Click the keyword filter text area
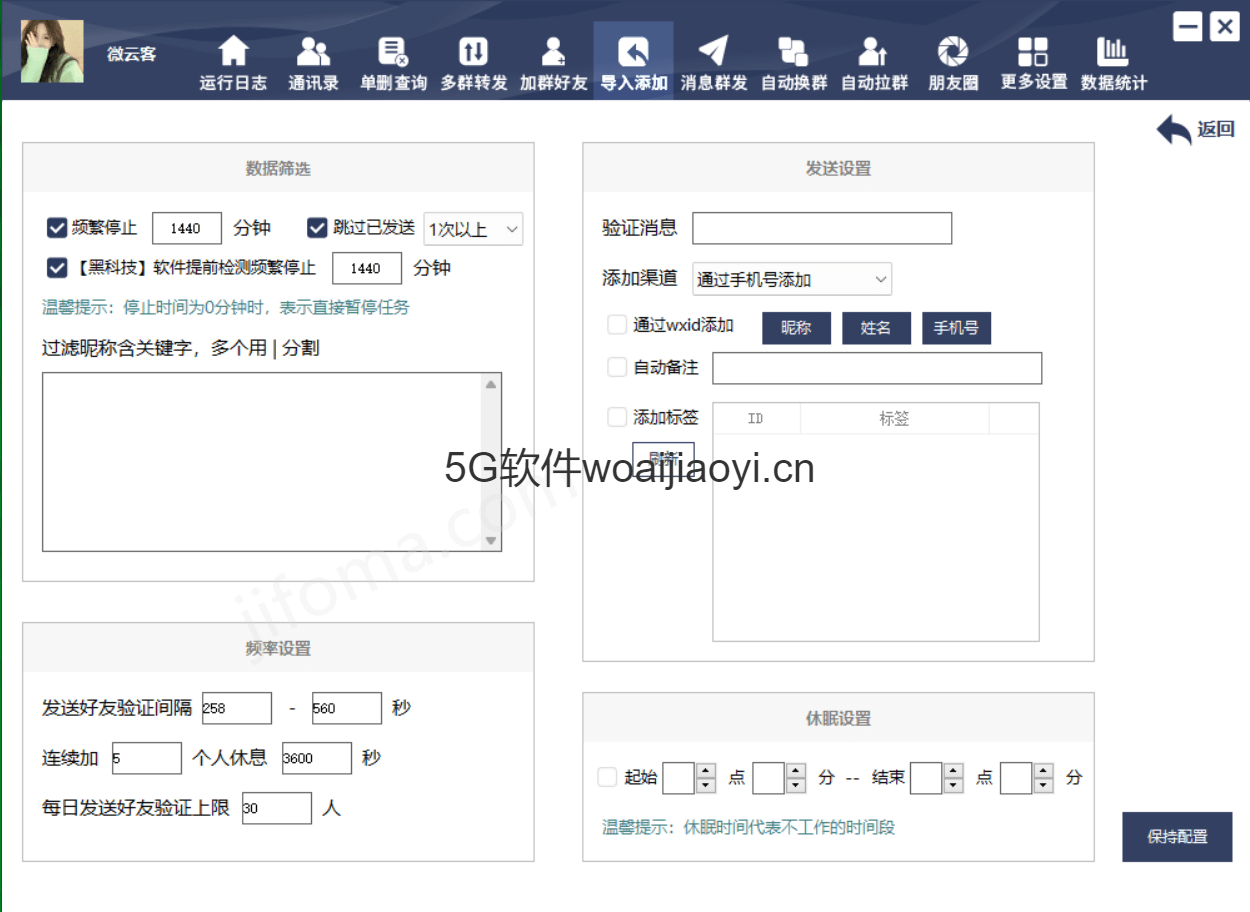Screen dimensions: 1250x912 pos(262,462)
